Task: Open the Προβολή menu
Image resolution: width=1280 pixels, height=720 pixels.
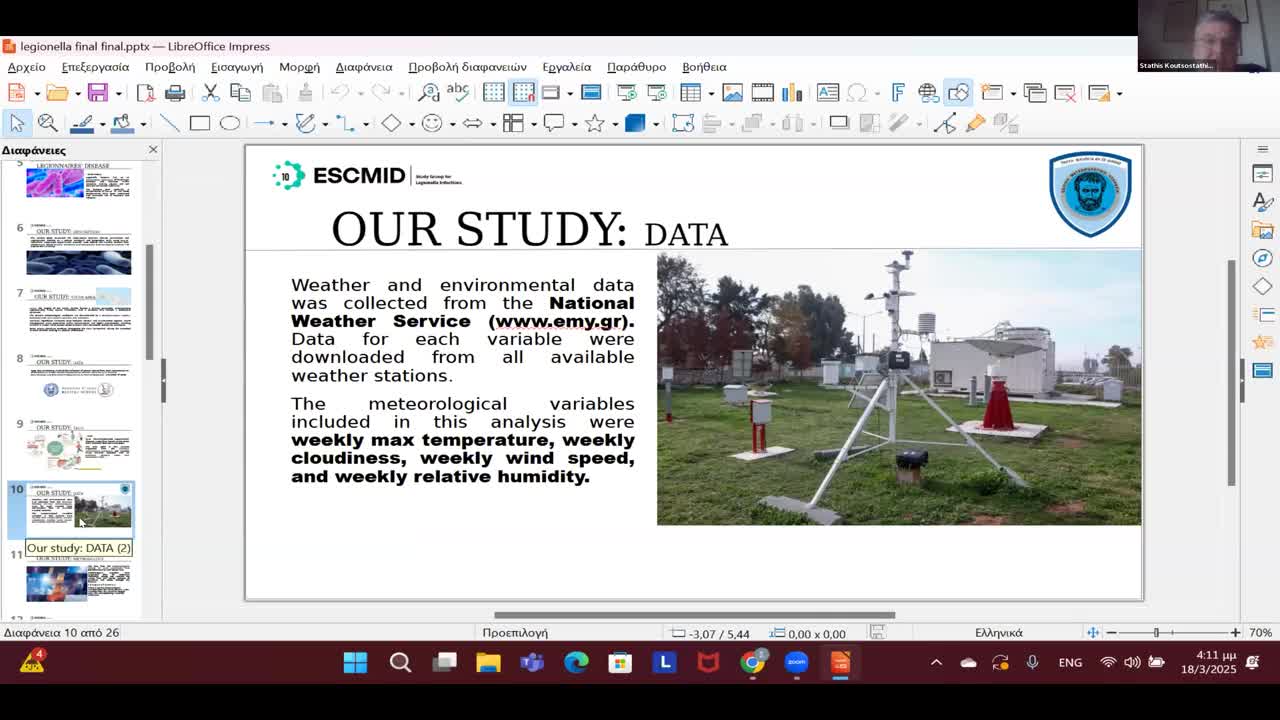Action: pyautogui.click(x=170, y=67)
